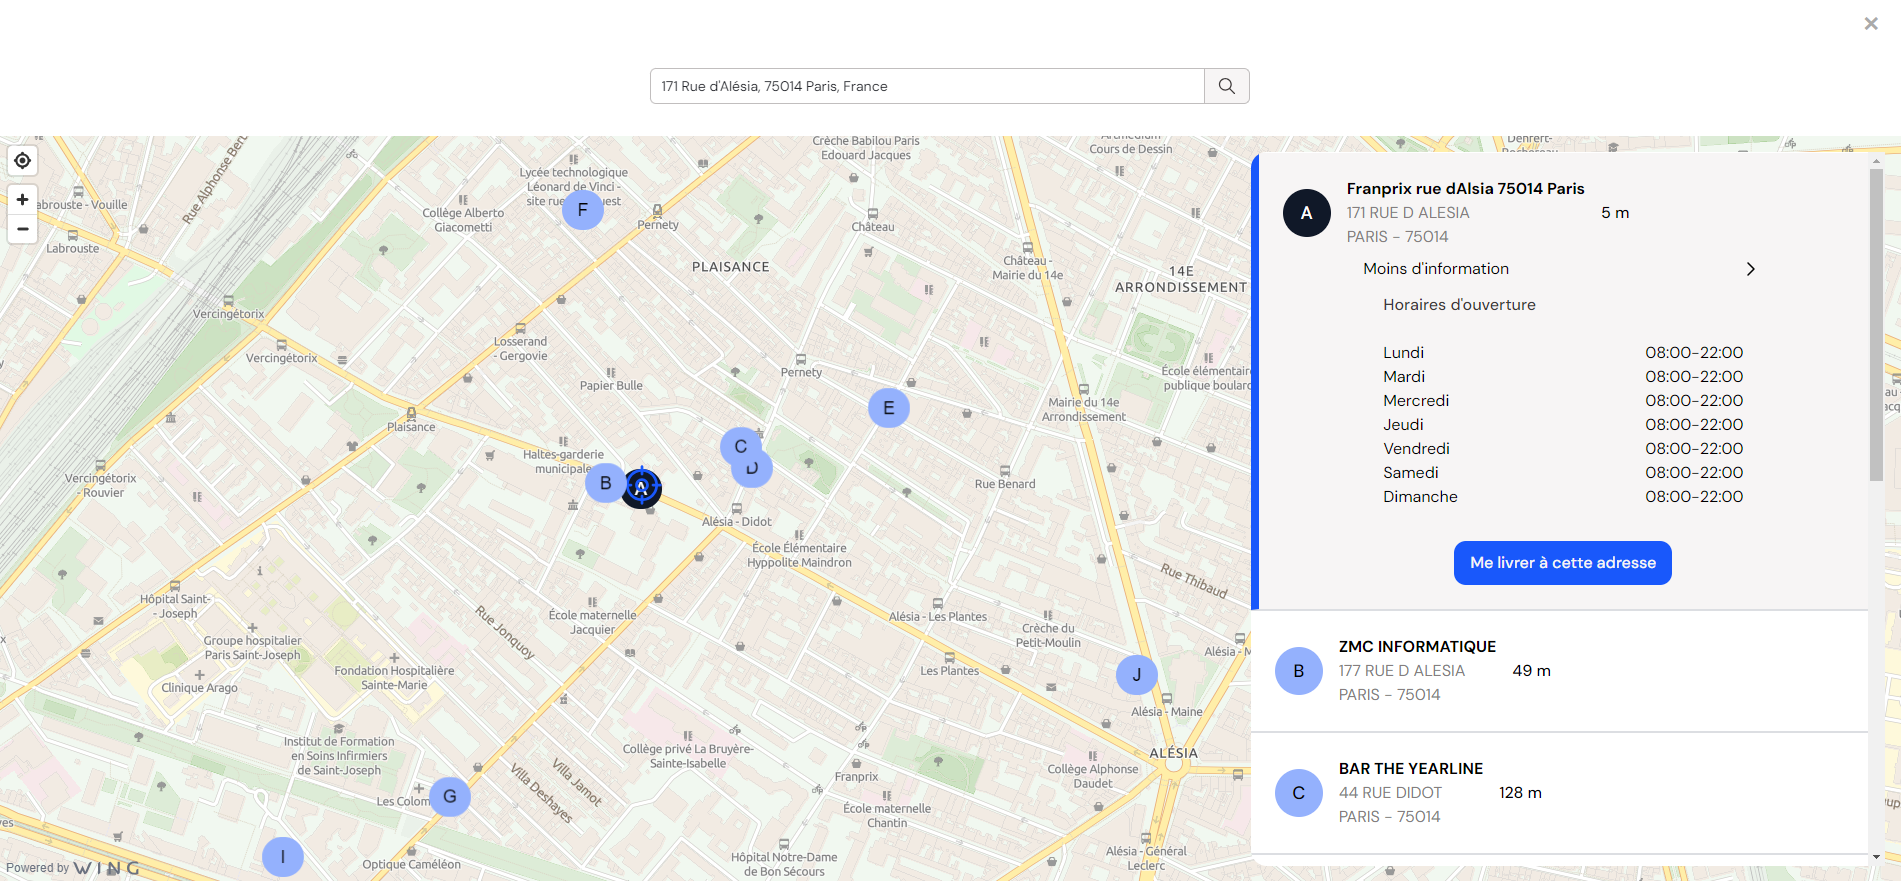The height and width of the screenshot is (881, 1901).
Task: Click the 177 RUE D ALESIA address
Action: click(1401, 671)
